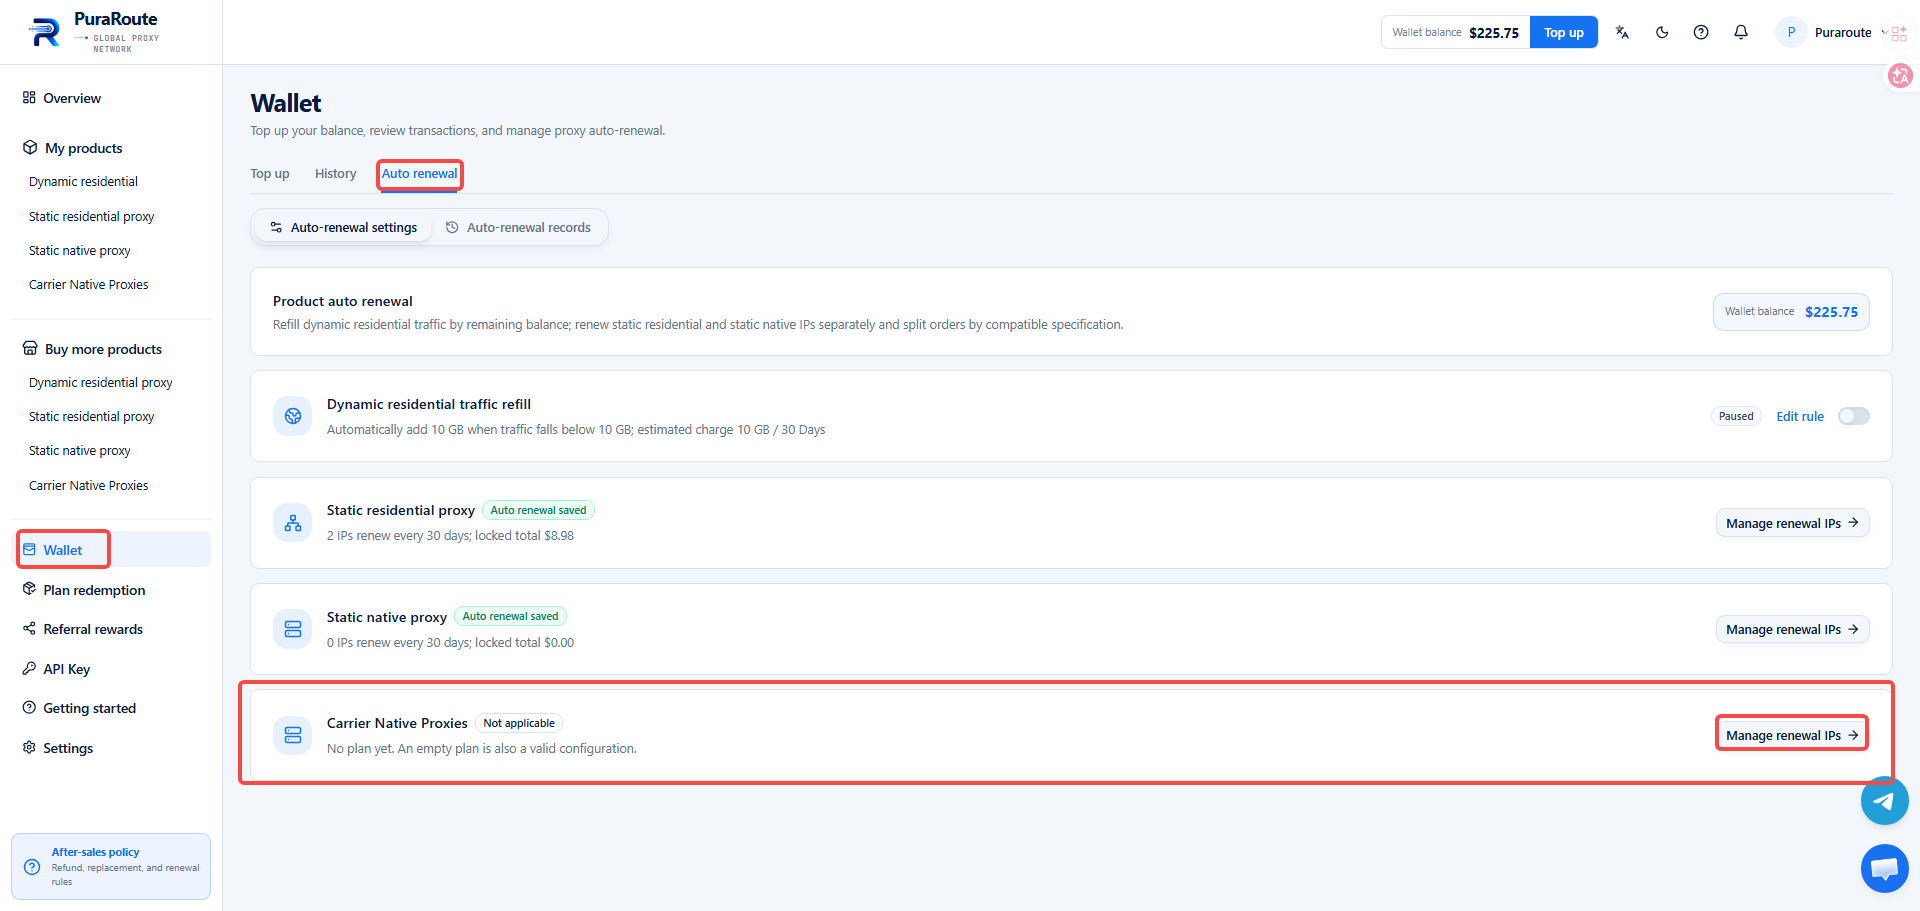Open the Telegram floating button
The width and height of the screenshot is (1920, 911).
[1884, 801]
